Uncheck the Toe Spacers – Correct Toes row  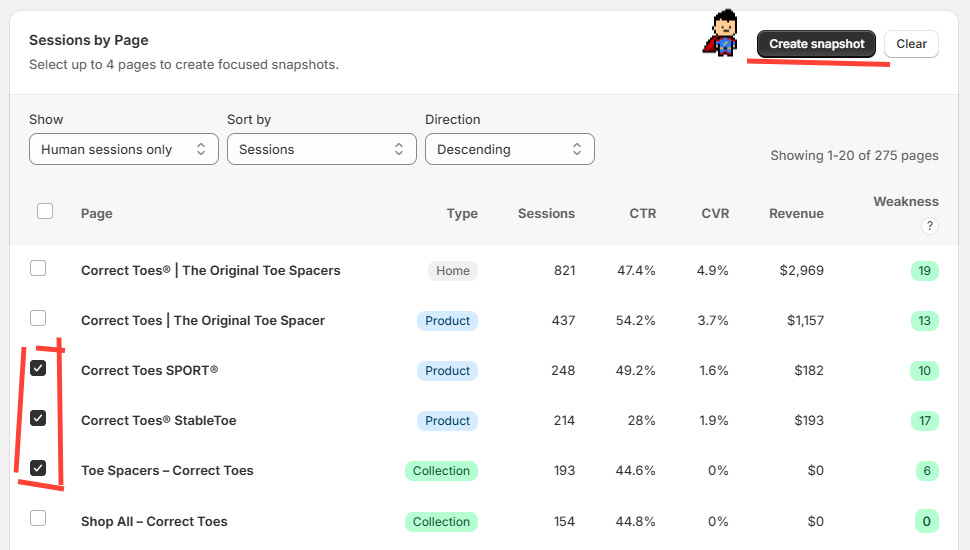tap(38, 468)
